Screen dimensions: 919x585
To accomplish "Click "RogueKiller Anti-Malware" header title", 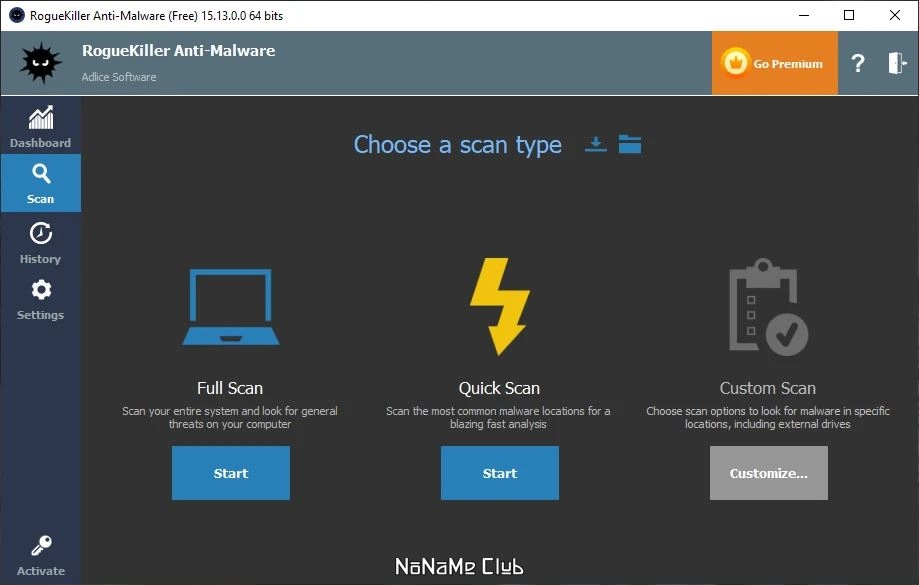I will click(178, 50).
